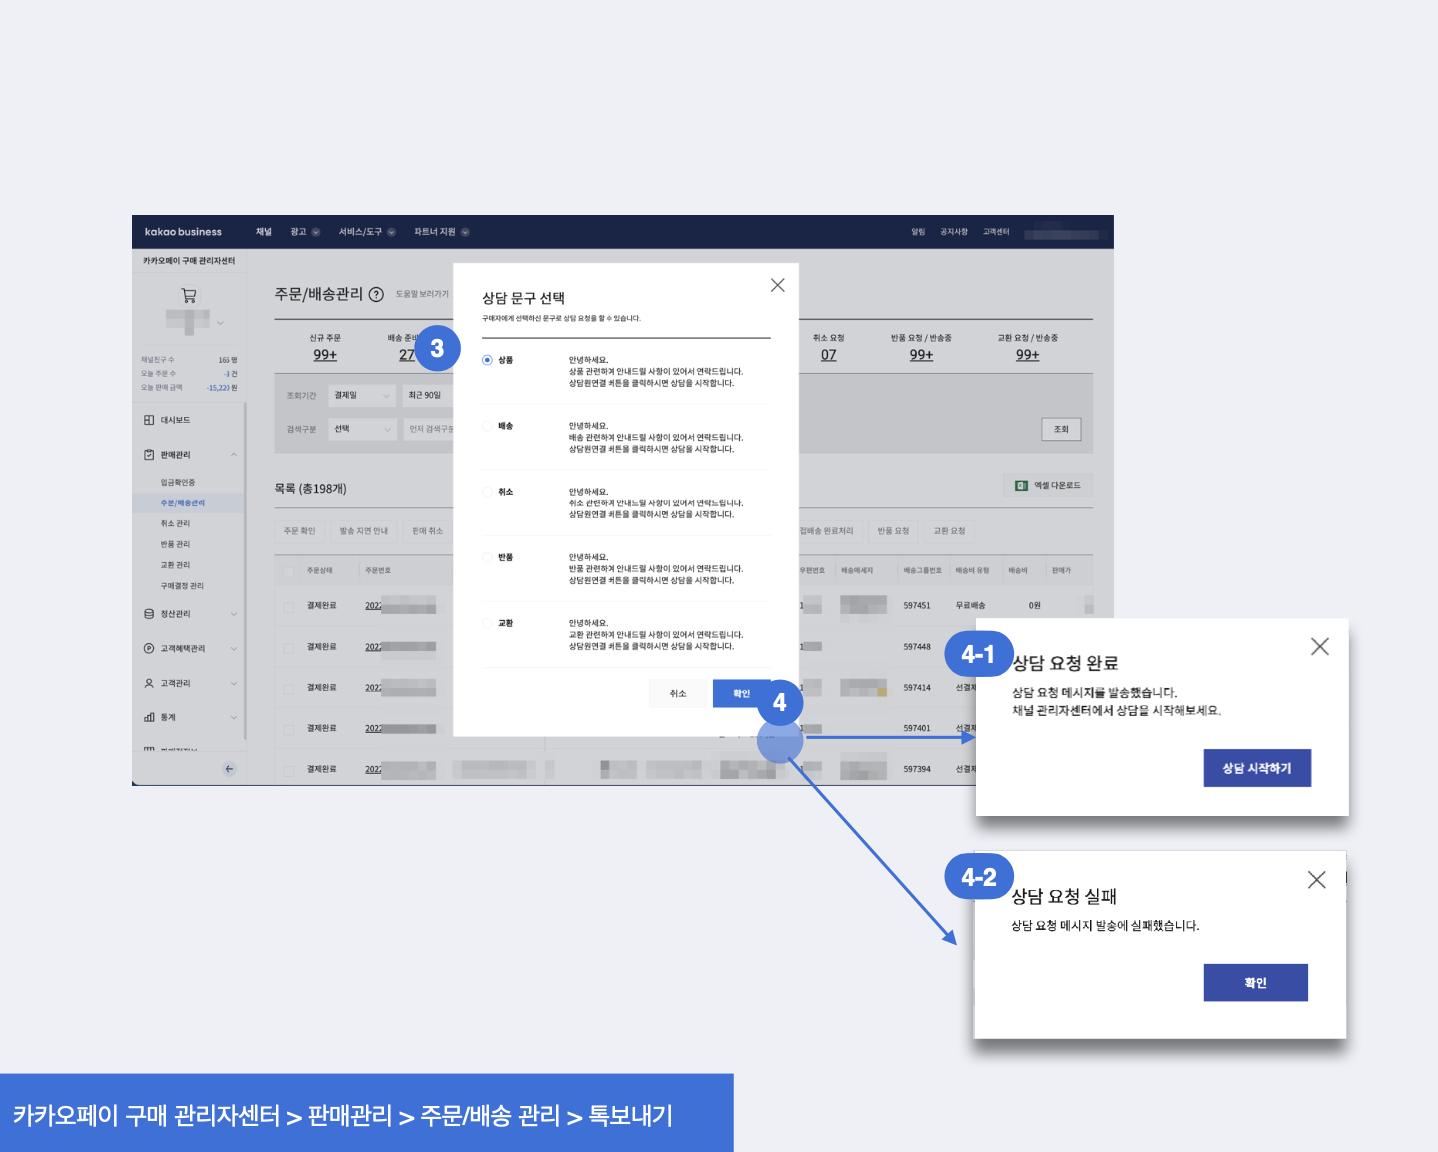Close the 상담 문구 선택 dialog

(x=777, y=285)
